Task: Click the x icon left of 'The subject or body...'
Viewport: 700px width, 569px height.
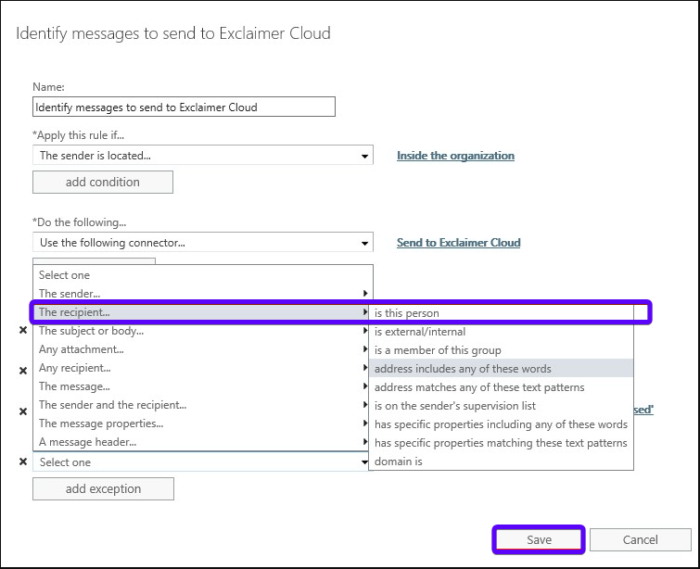Action: [x=23, y=331]
